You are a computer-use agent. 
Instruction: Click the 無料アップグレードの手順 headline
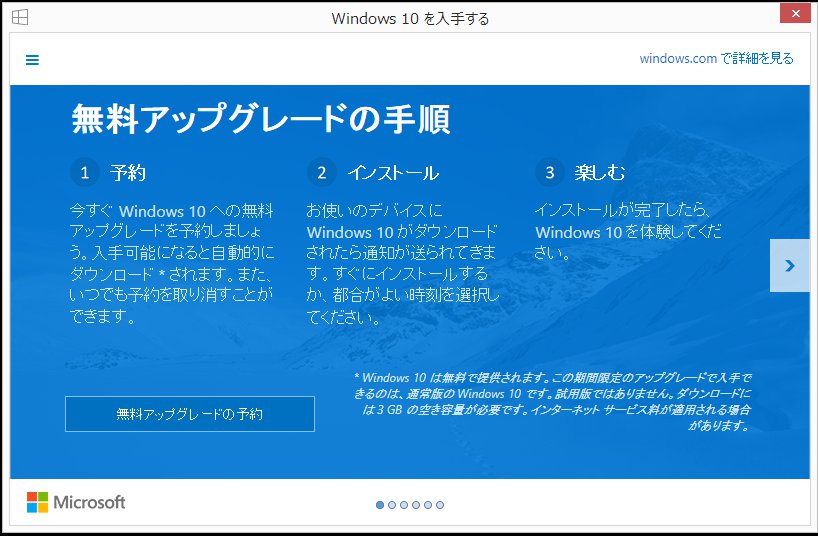click(261, 120)
